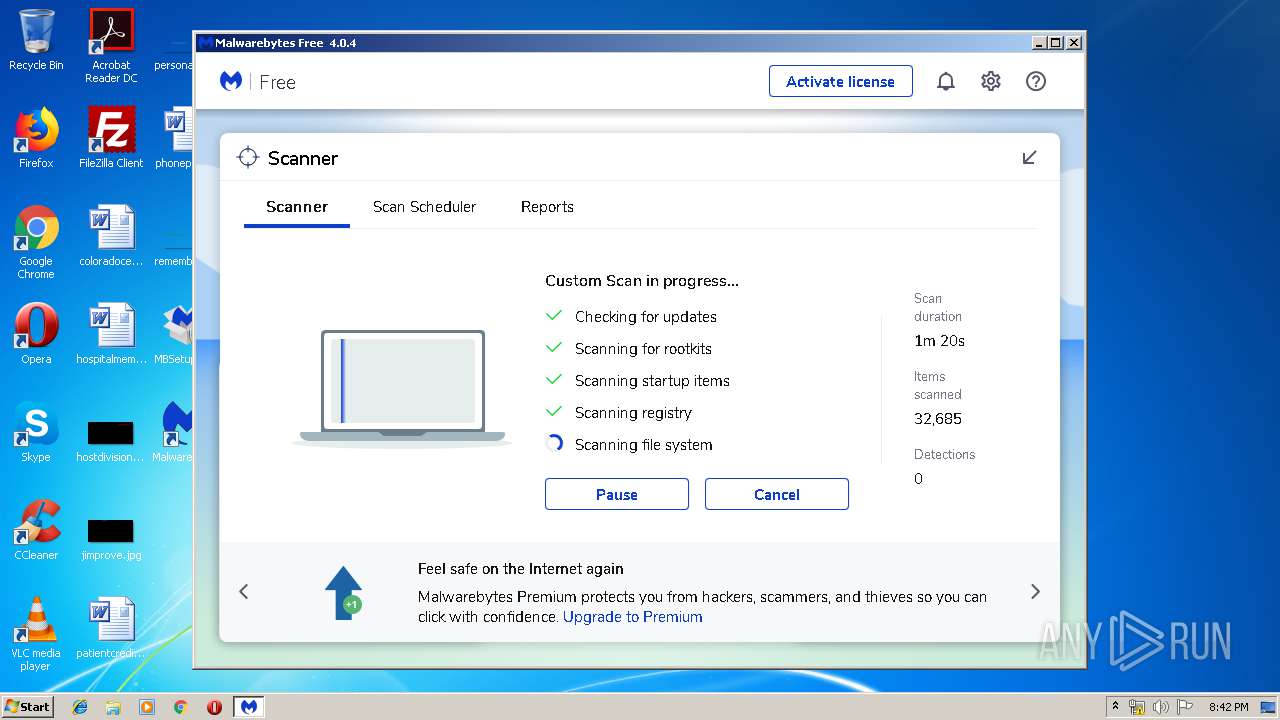
Task: Launch Skype from the desktop
Action: (x=36, y=431)
